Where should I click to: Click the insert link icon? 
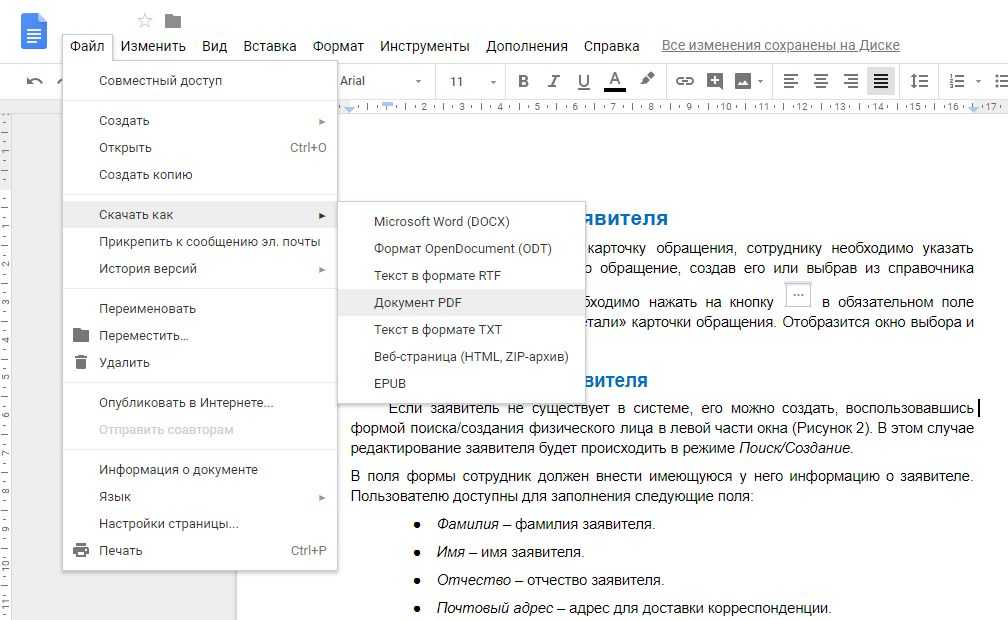(685, 81)
